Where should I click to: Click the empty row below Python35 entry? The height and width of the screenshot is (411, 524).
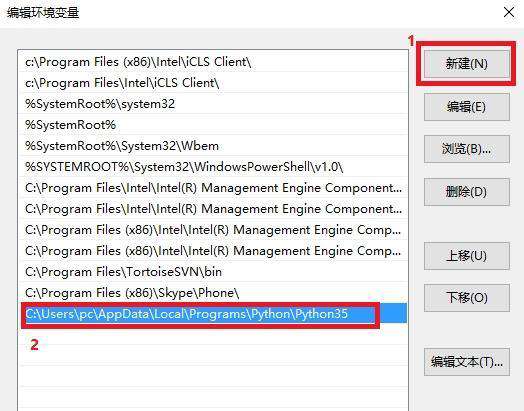pos(214,335)
